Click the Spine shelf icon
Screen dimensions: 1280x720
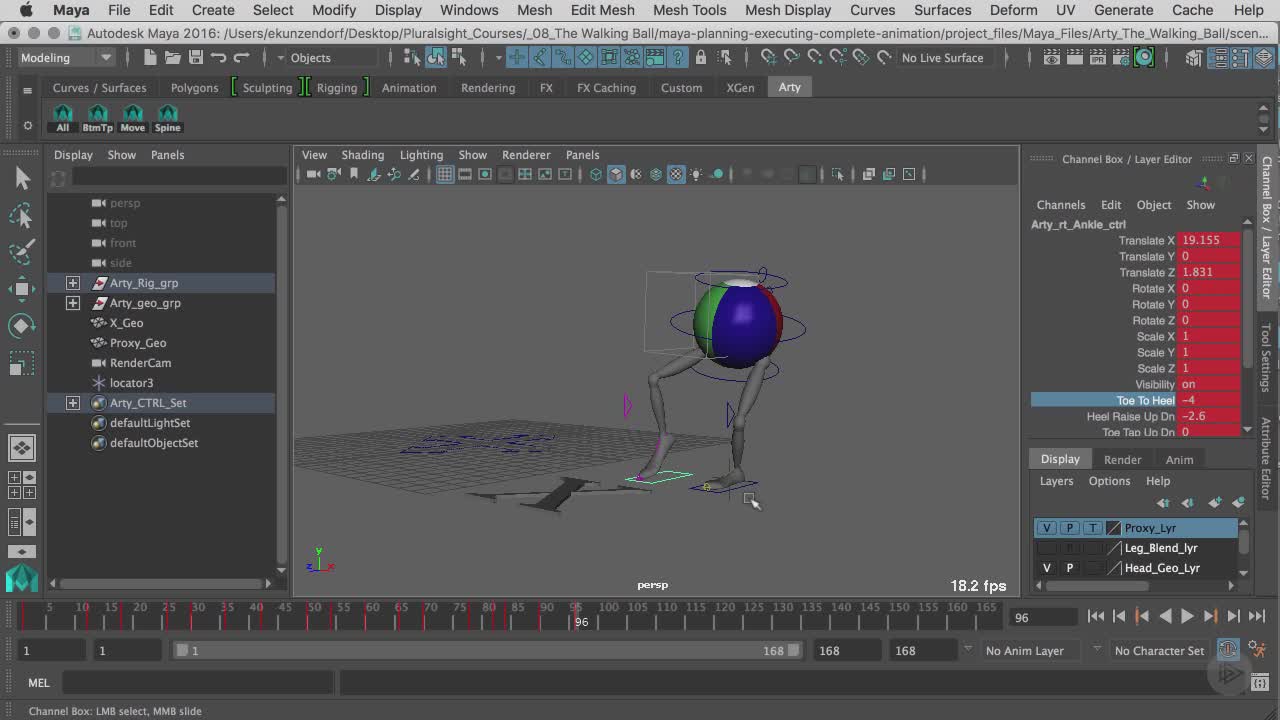tap(168, 118)
